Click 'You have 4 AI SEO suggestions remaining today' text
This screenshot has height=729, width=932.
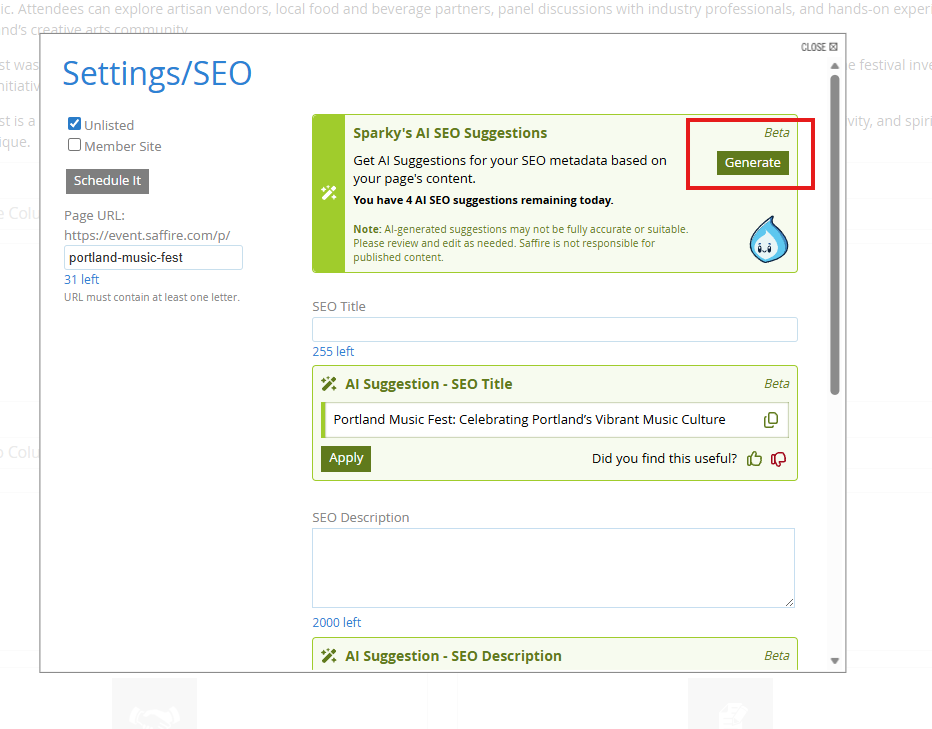[483, 200]
